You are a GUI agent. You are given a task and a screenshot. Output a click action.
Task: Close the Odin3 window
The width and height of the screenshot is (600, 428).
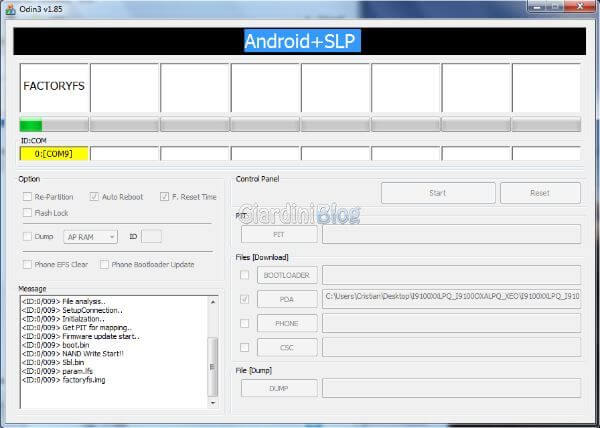580,6
